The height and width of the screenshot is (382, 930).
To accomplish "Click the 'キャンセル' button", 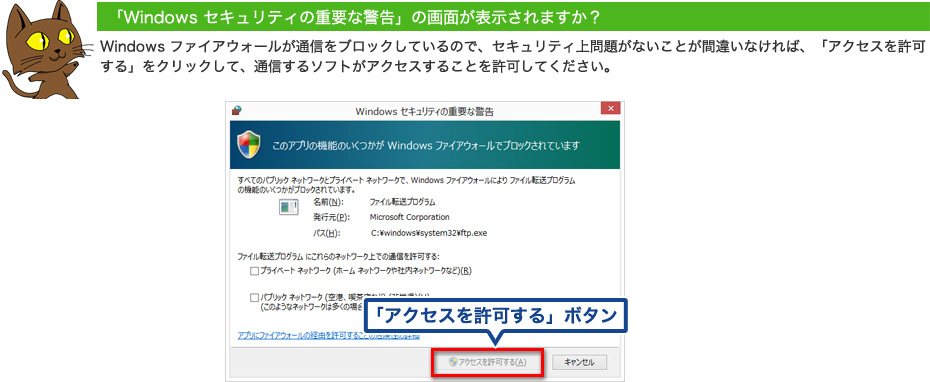I will 579,362.
